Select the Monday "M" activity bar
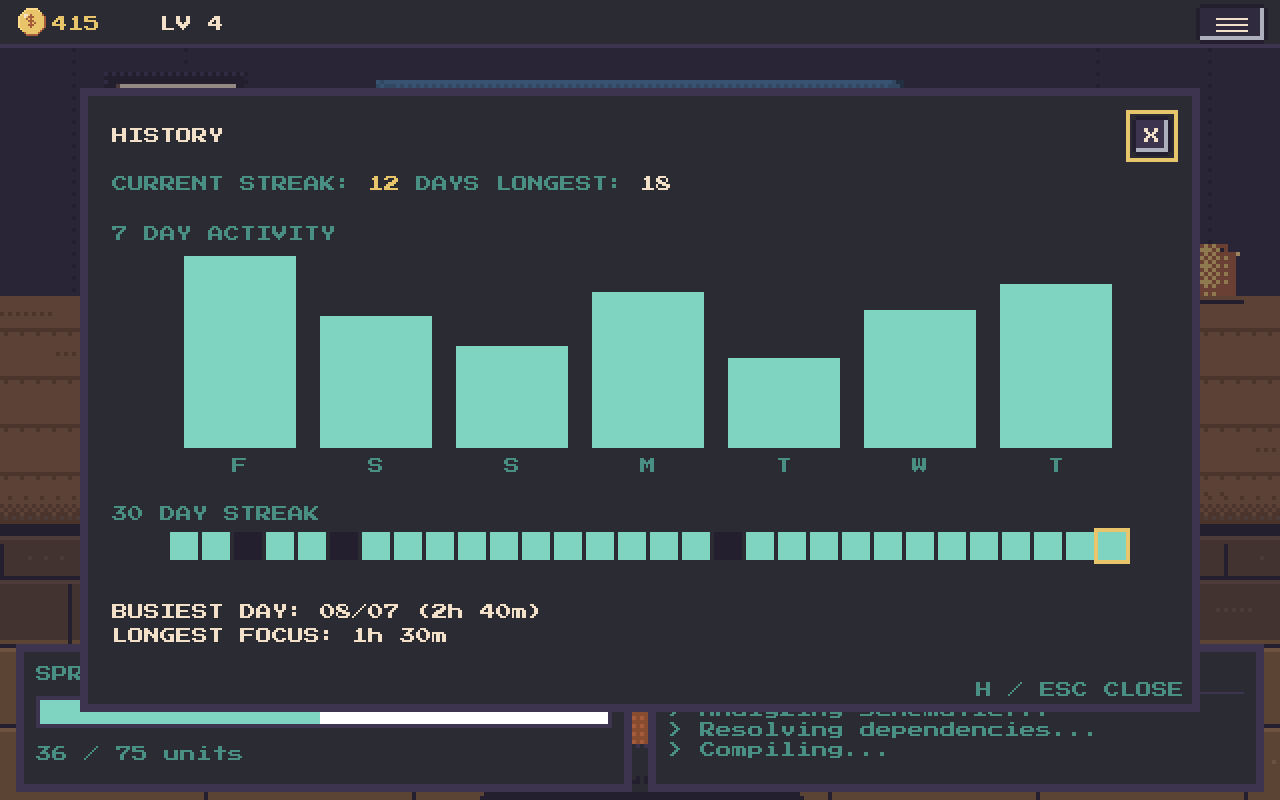Screen dimensions: 1280x800 coord(648,370)
